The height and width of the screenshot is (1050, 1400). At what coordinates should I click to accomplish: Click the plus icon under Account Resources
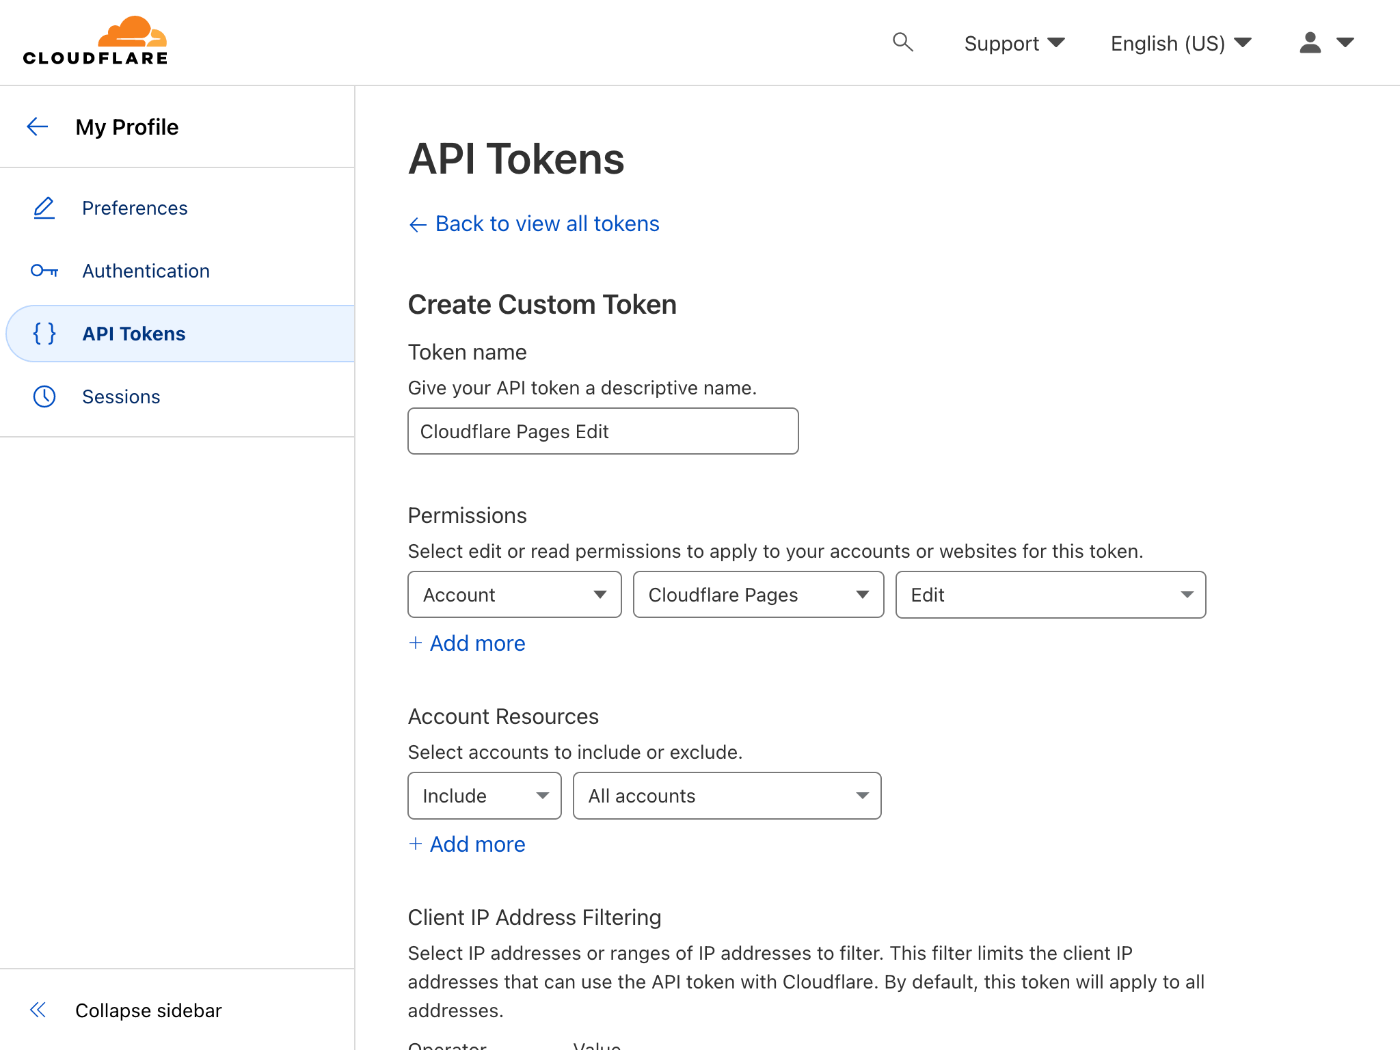[415, 844]
